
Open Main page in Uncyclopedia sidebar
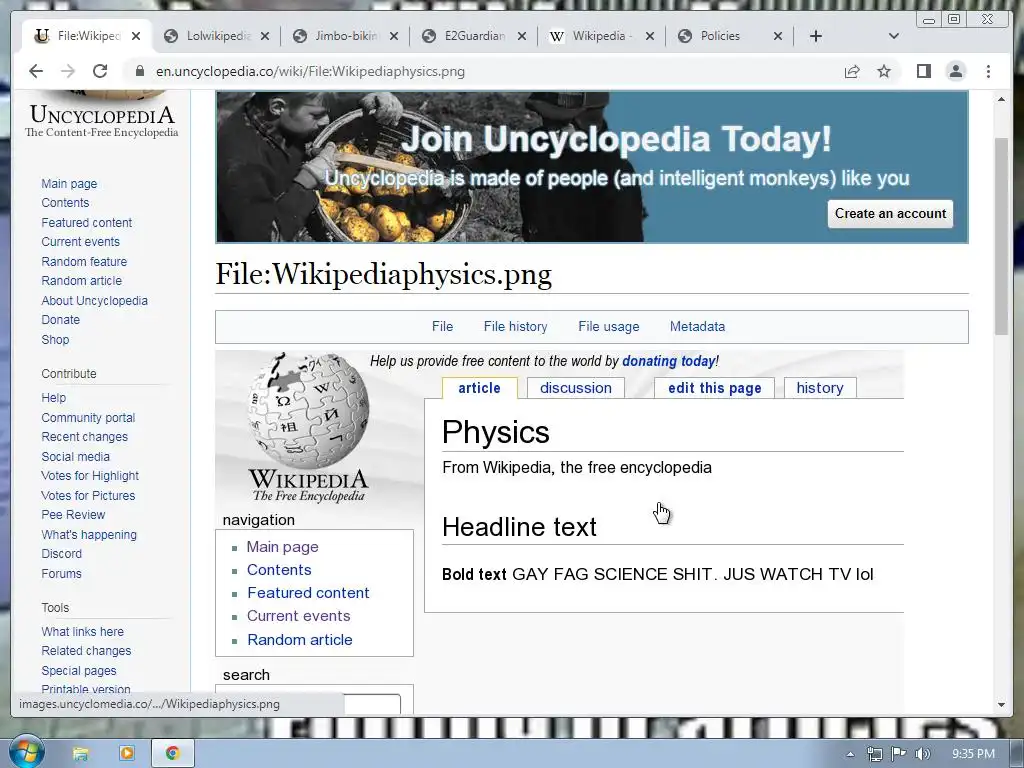click(69, 184)
